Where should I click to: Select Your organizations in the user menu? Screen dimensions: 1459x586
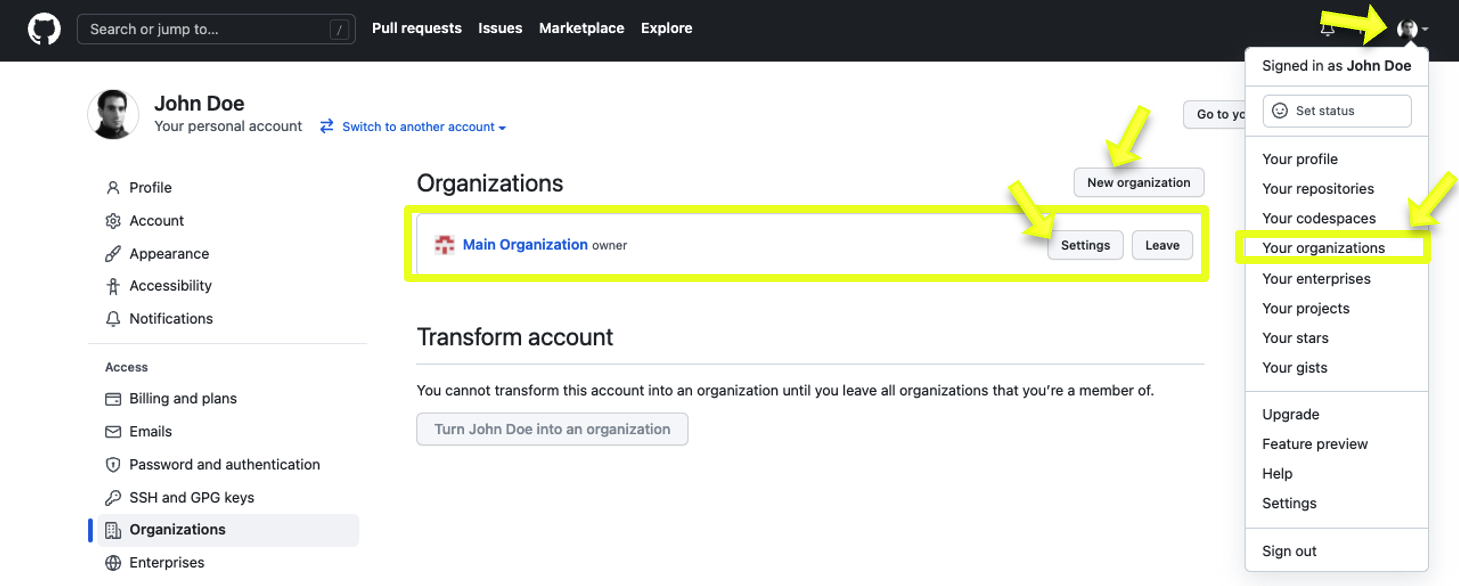[x=1323, y=248]
